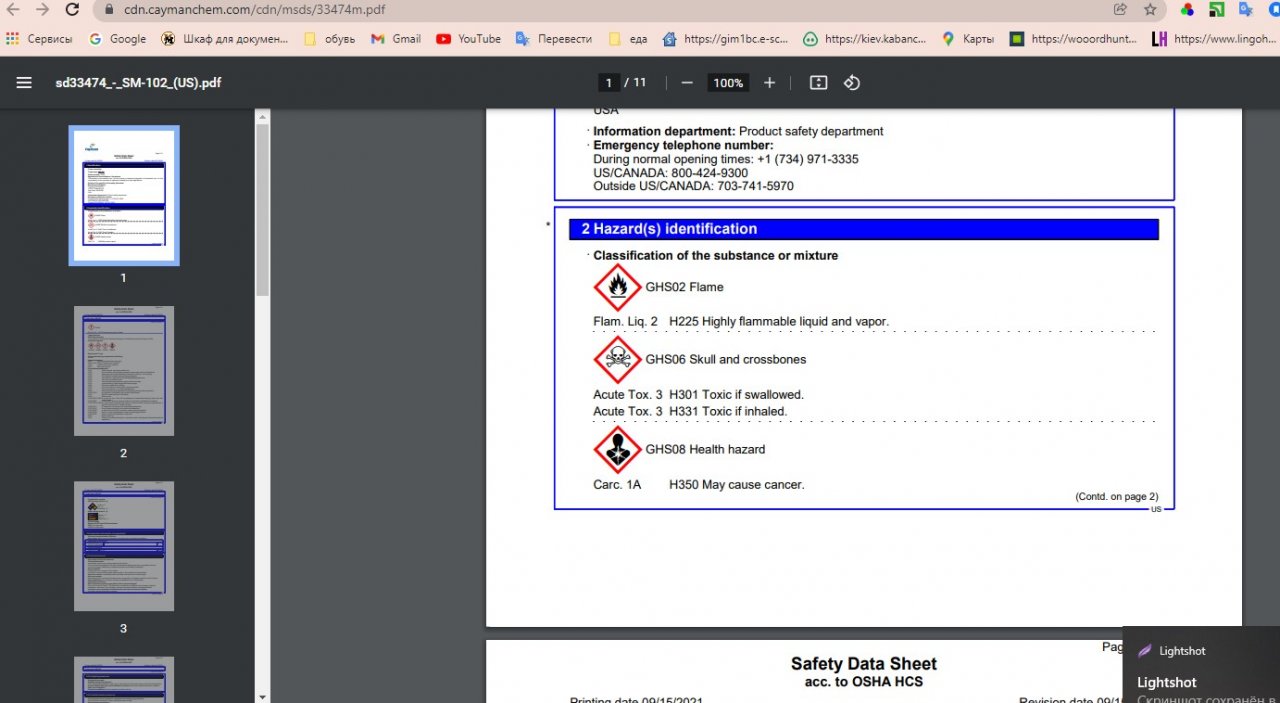Open the Gmail bookmark

pos(395,39)
